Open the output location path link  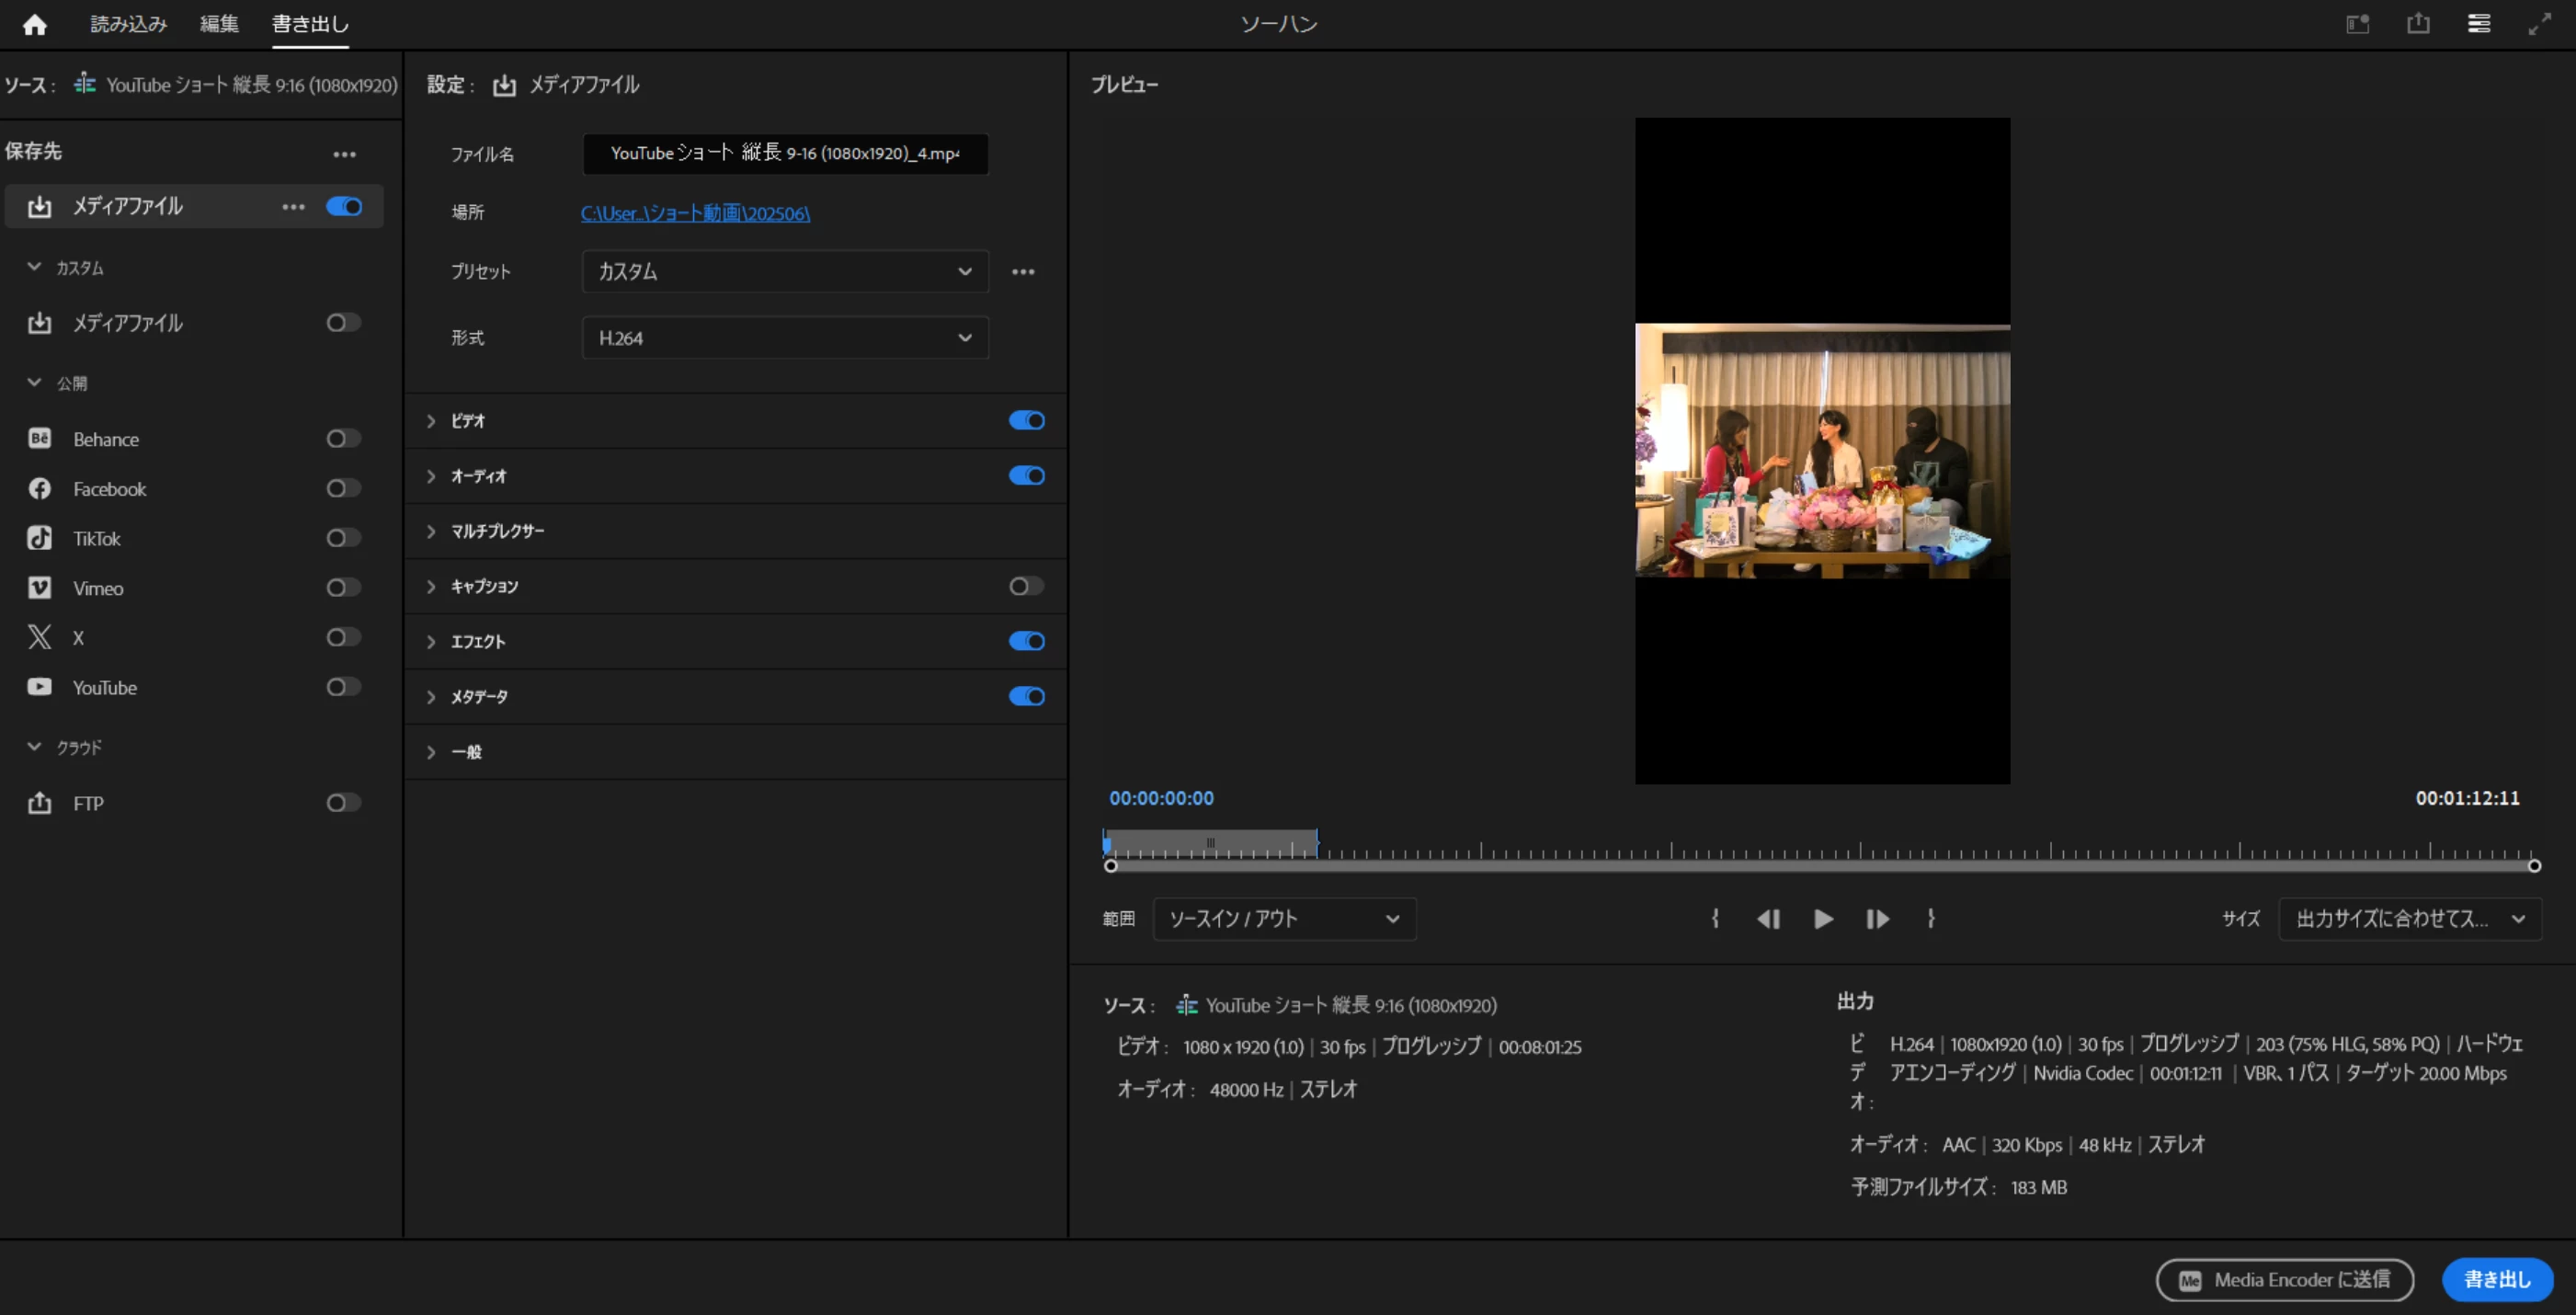695,213
